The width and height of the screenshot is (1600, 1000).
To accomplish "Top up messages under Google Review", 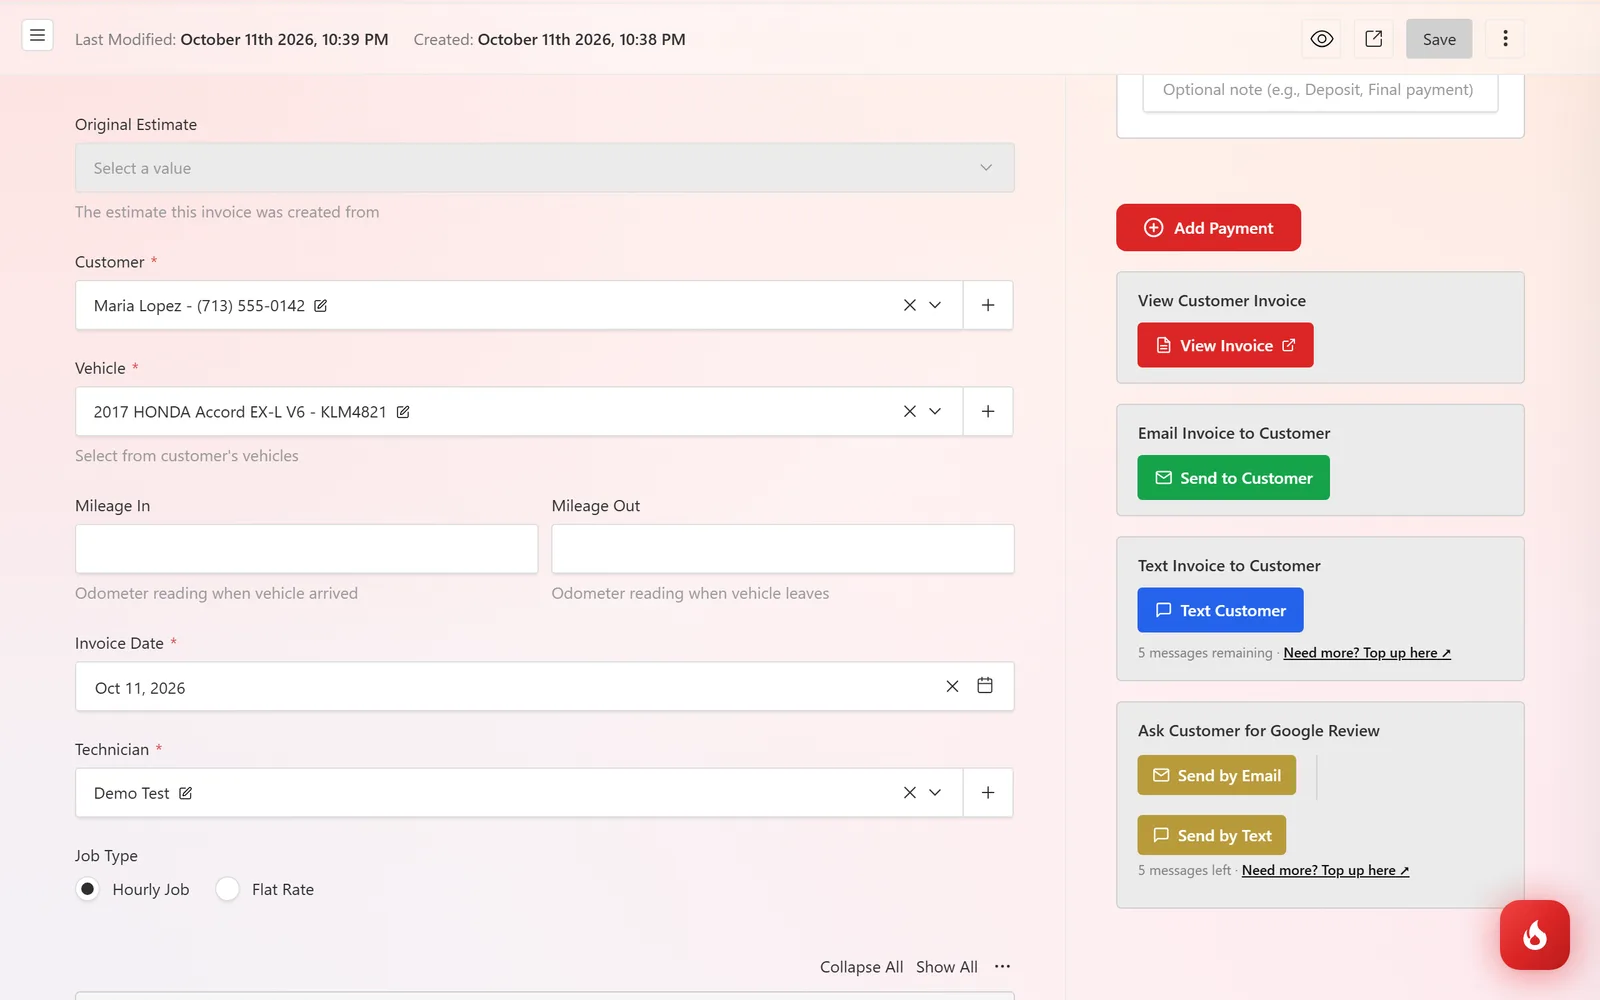I will point(1325,871).
